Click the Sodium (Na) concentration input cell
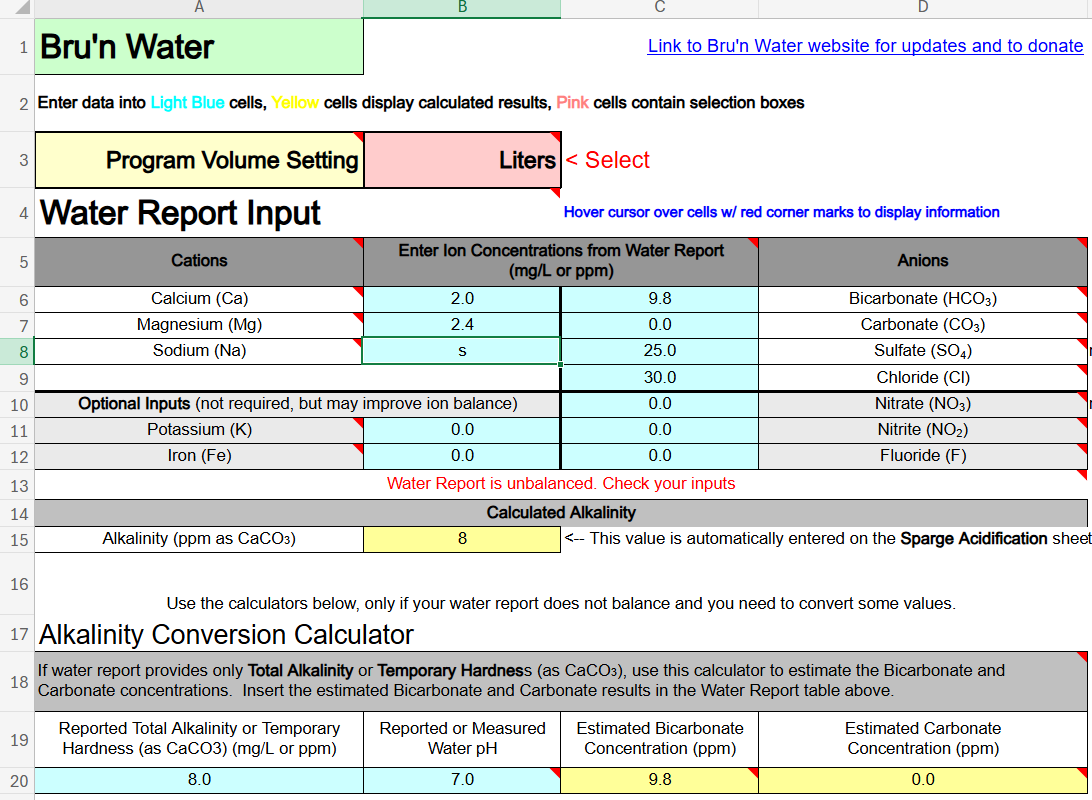 pyautogui.click(x=462, y=351)
